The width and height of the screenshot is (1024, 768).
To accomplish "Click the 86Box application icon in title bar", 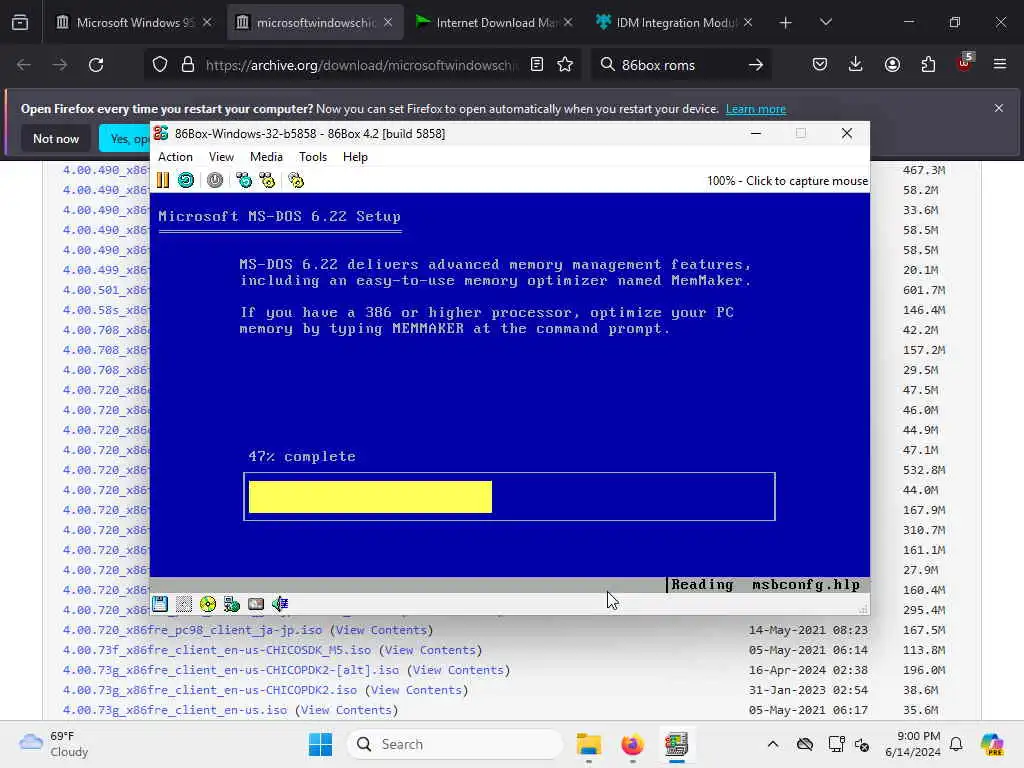I will (161, 133).
